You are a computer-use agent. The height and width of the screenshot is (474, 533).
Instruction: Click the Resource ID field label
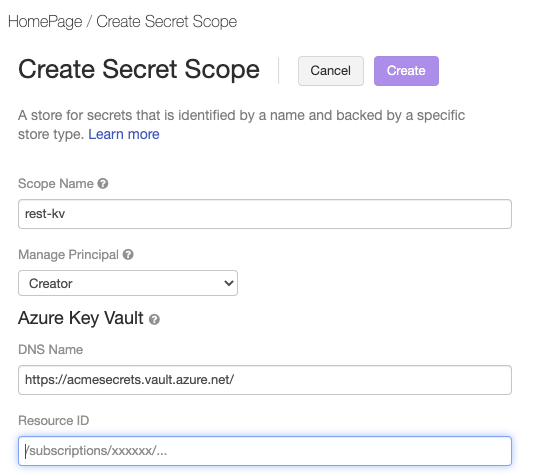pos(54,421)
